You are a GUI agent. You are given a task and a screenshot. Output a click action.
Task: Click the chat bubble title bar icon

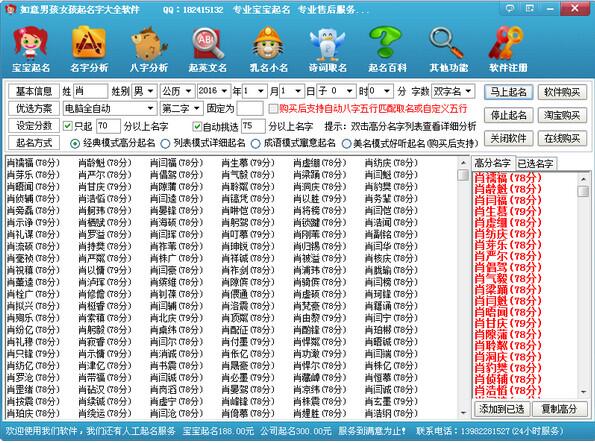pyautogui.click(x=510, y=8)
